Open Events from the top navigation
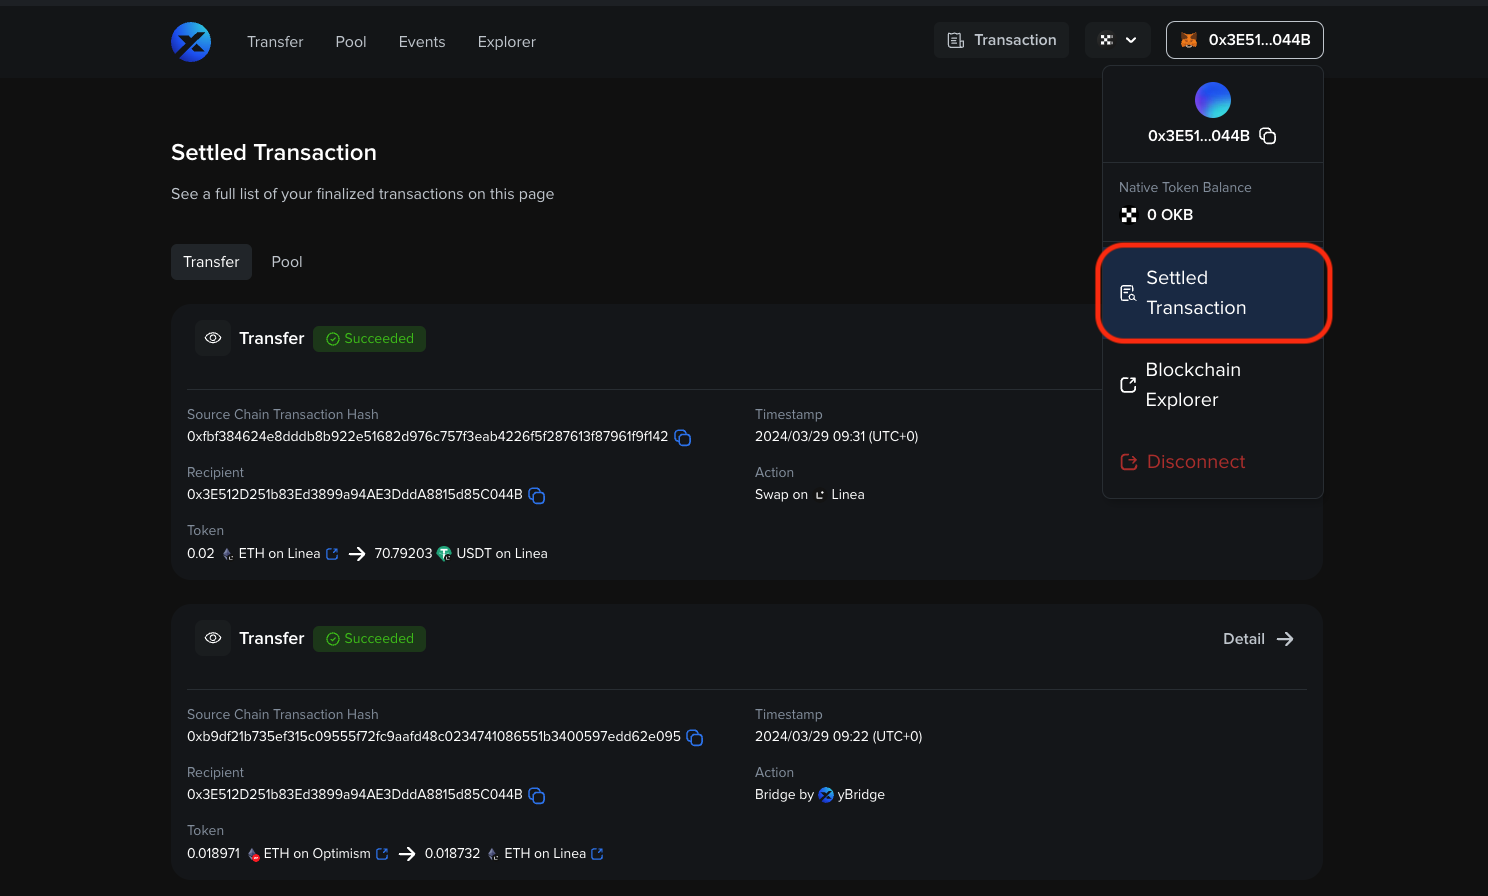The image size is (1488, 896). (x=421, y=41)
